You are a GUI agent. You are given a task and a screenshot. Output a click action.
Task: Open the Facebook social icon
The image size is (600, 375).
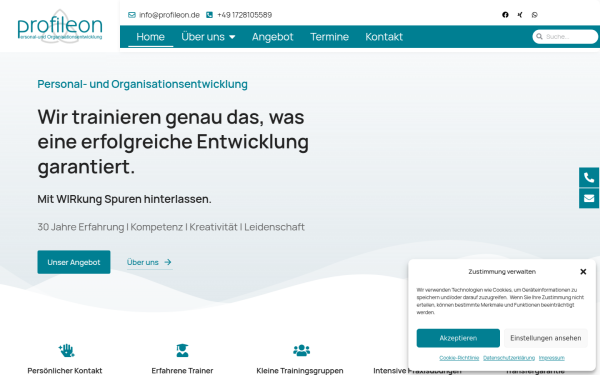tap(505, 15)
